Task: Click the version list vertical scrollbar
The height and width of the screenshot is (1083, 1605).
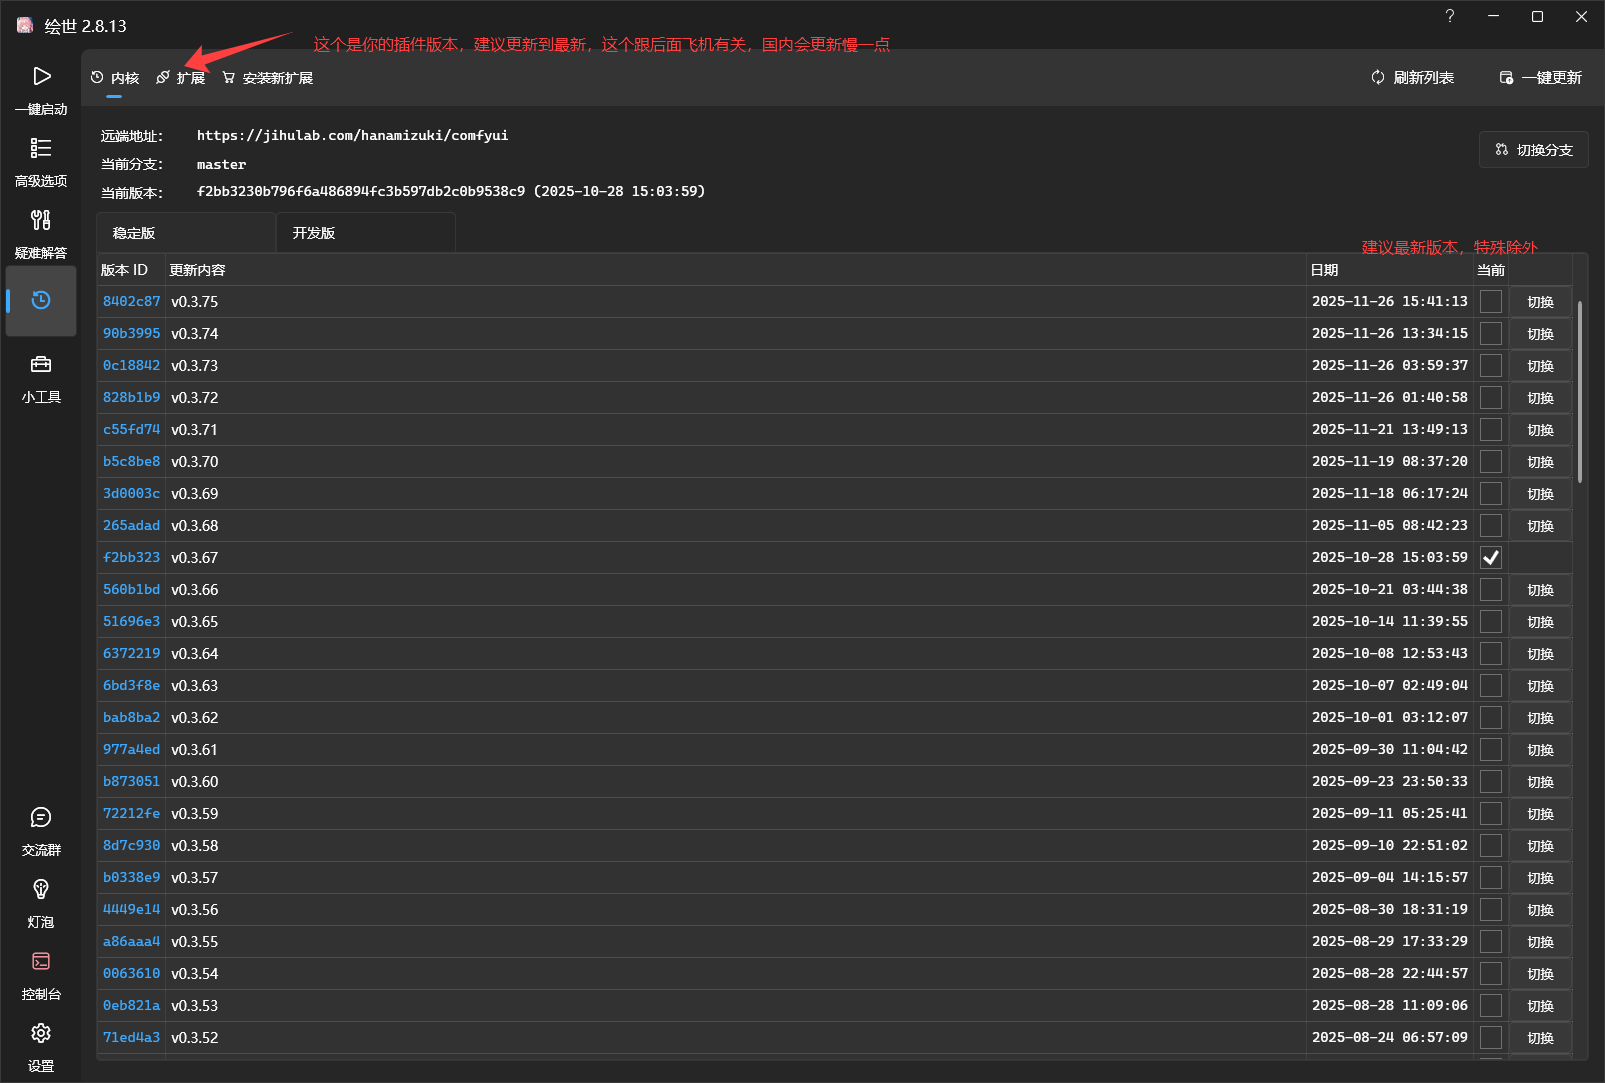Action: [x=1580, y=390]
